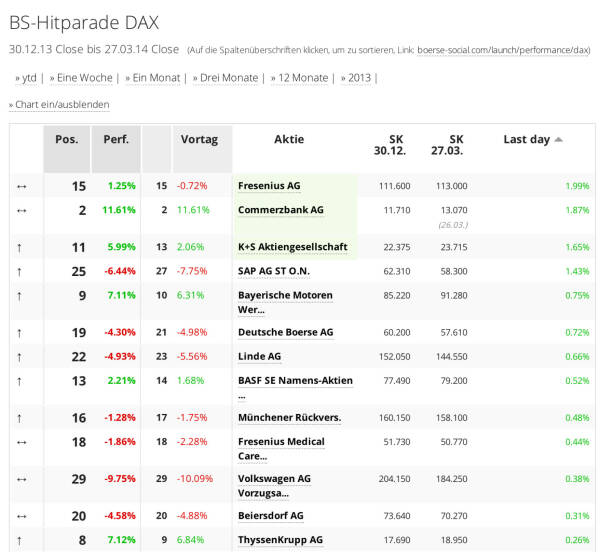Click the up arrow in ThyssenKrupp row
The height and width of the screenshot is (552, 600).
(20, 540)
